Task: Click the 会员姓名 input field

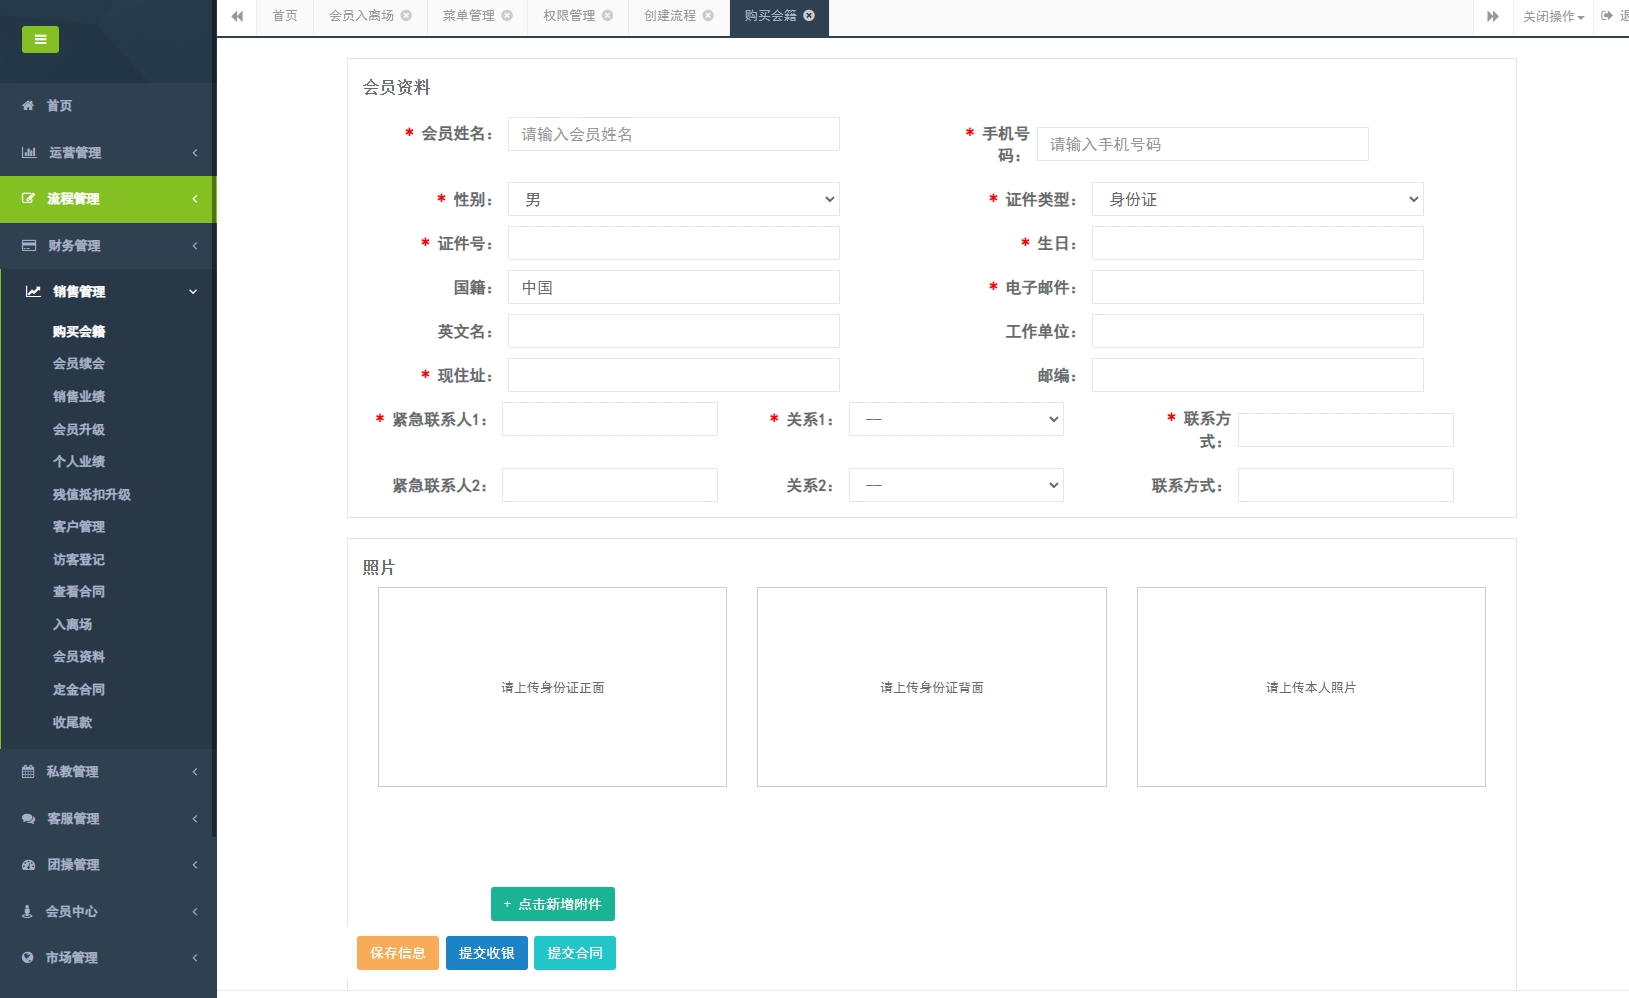Action: 673,134
